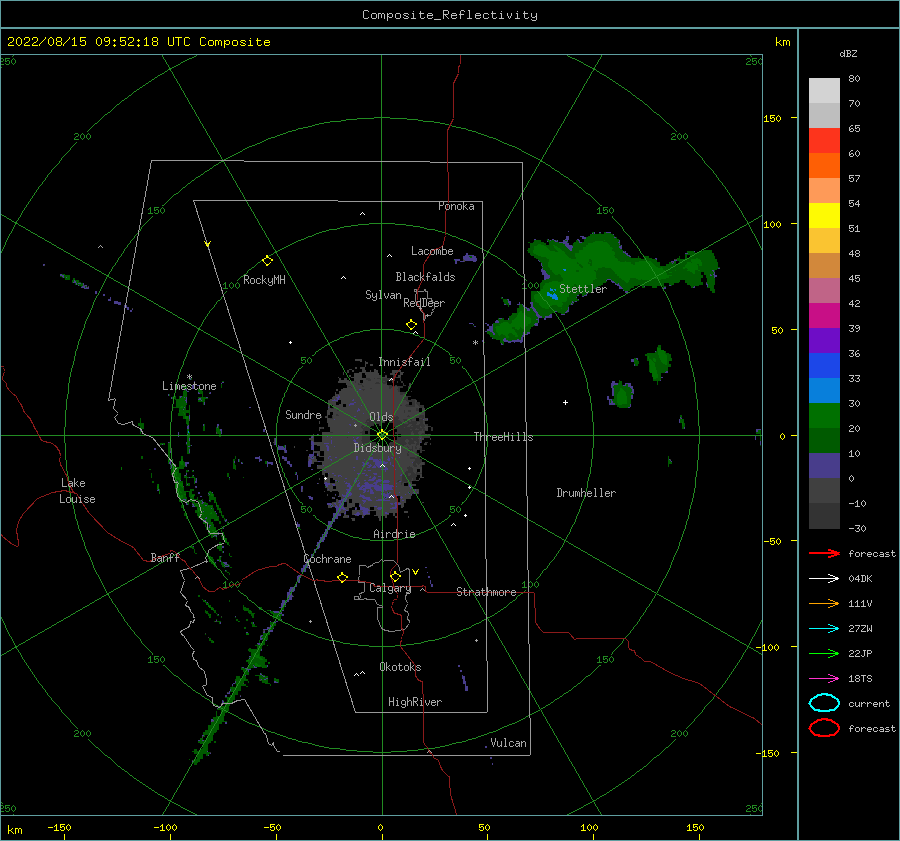Select the 42 dBZ magenta swatch
Viewport: 900px width, 841px height.
824,315
